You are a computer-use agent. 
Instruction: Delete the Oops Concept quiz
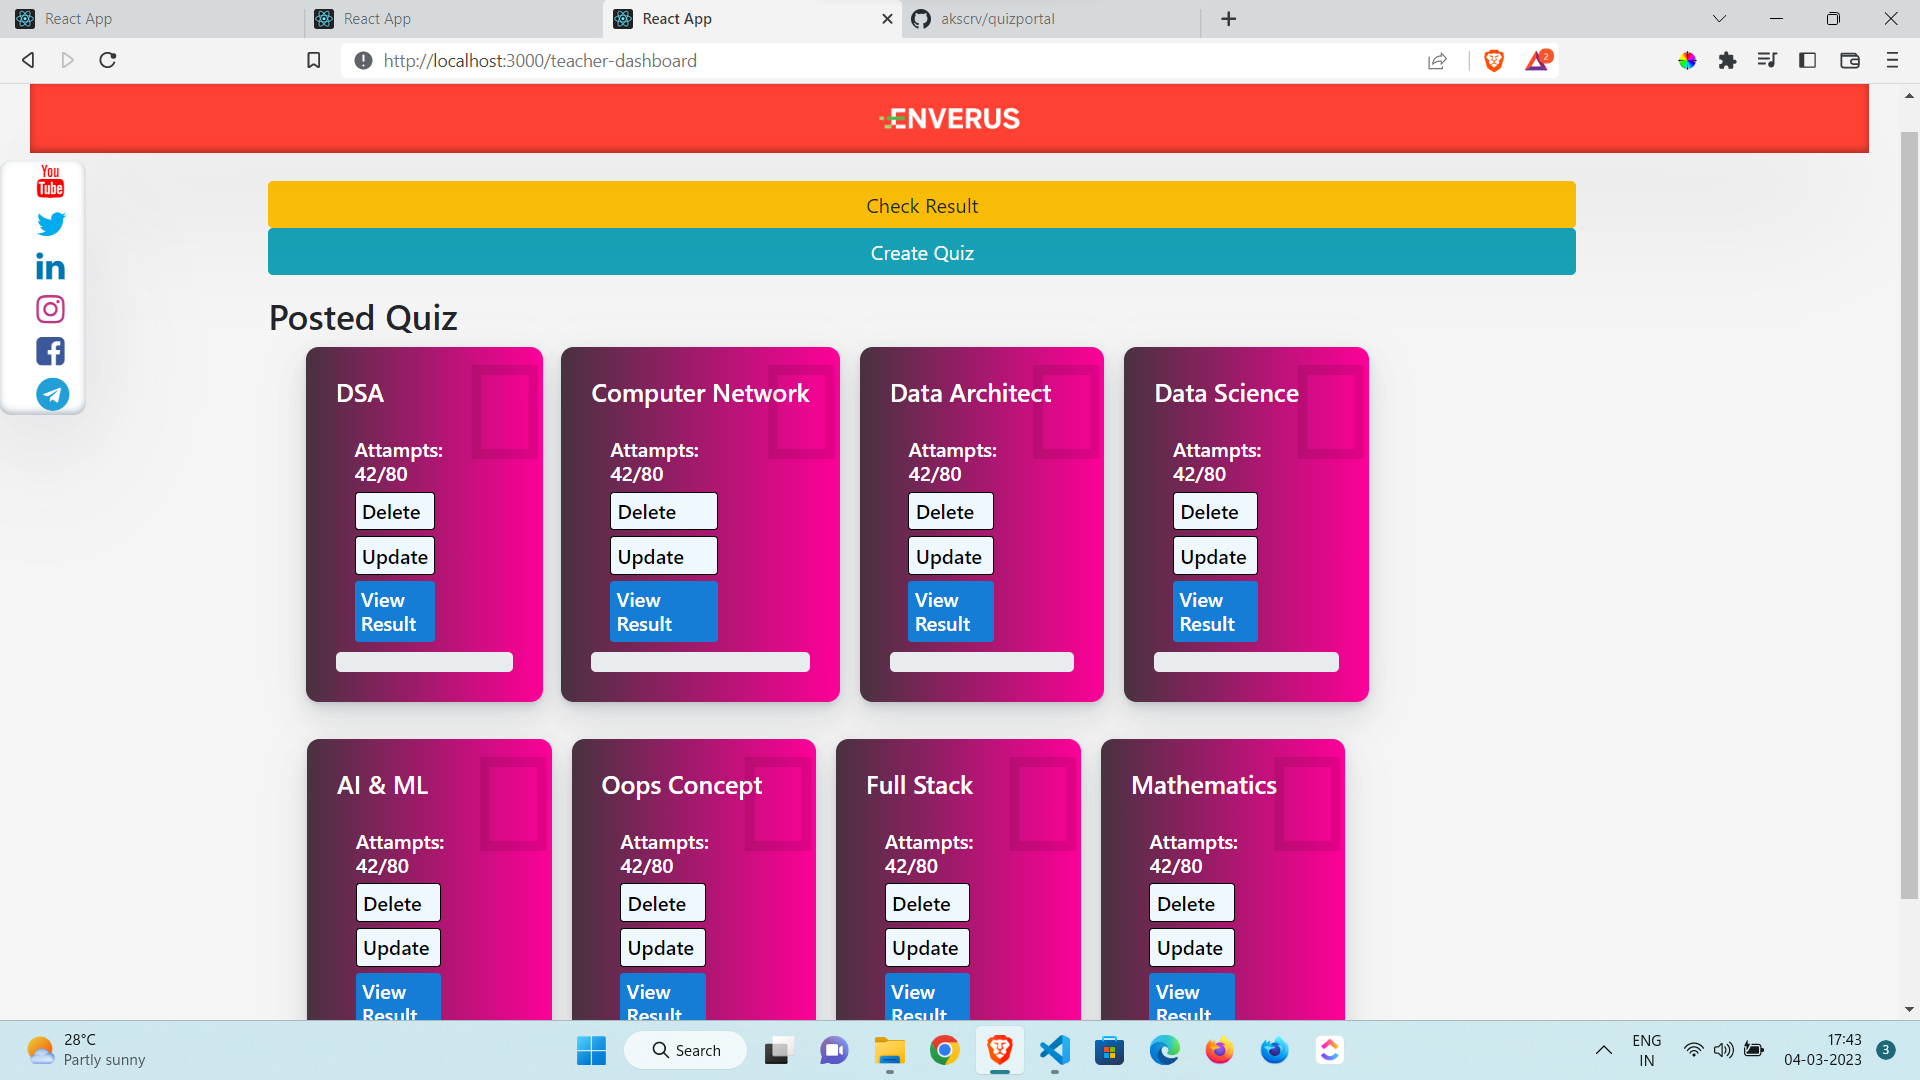[x=663, y=903]
